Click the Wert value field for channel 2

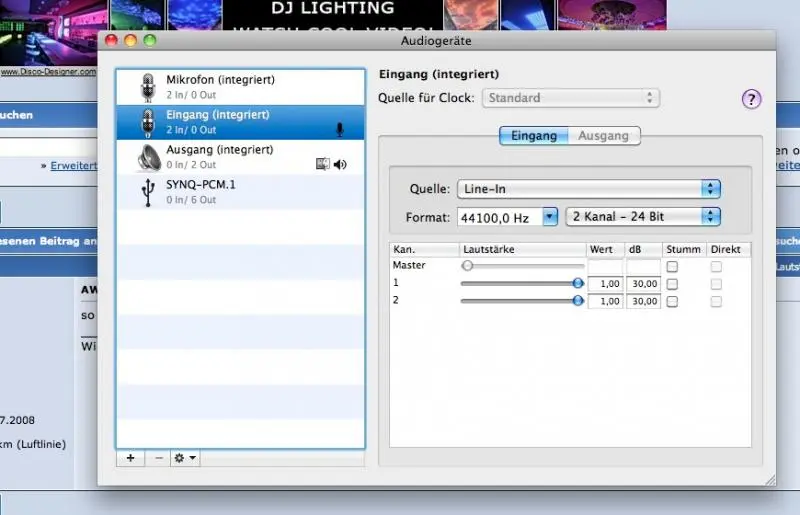[x=605, y=301]
